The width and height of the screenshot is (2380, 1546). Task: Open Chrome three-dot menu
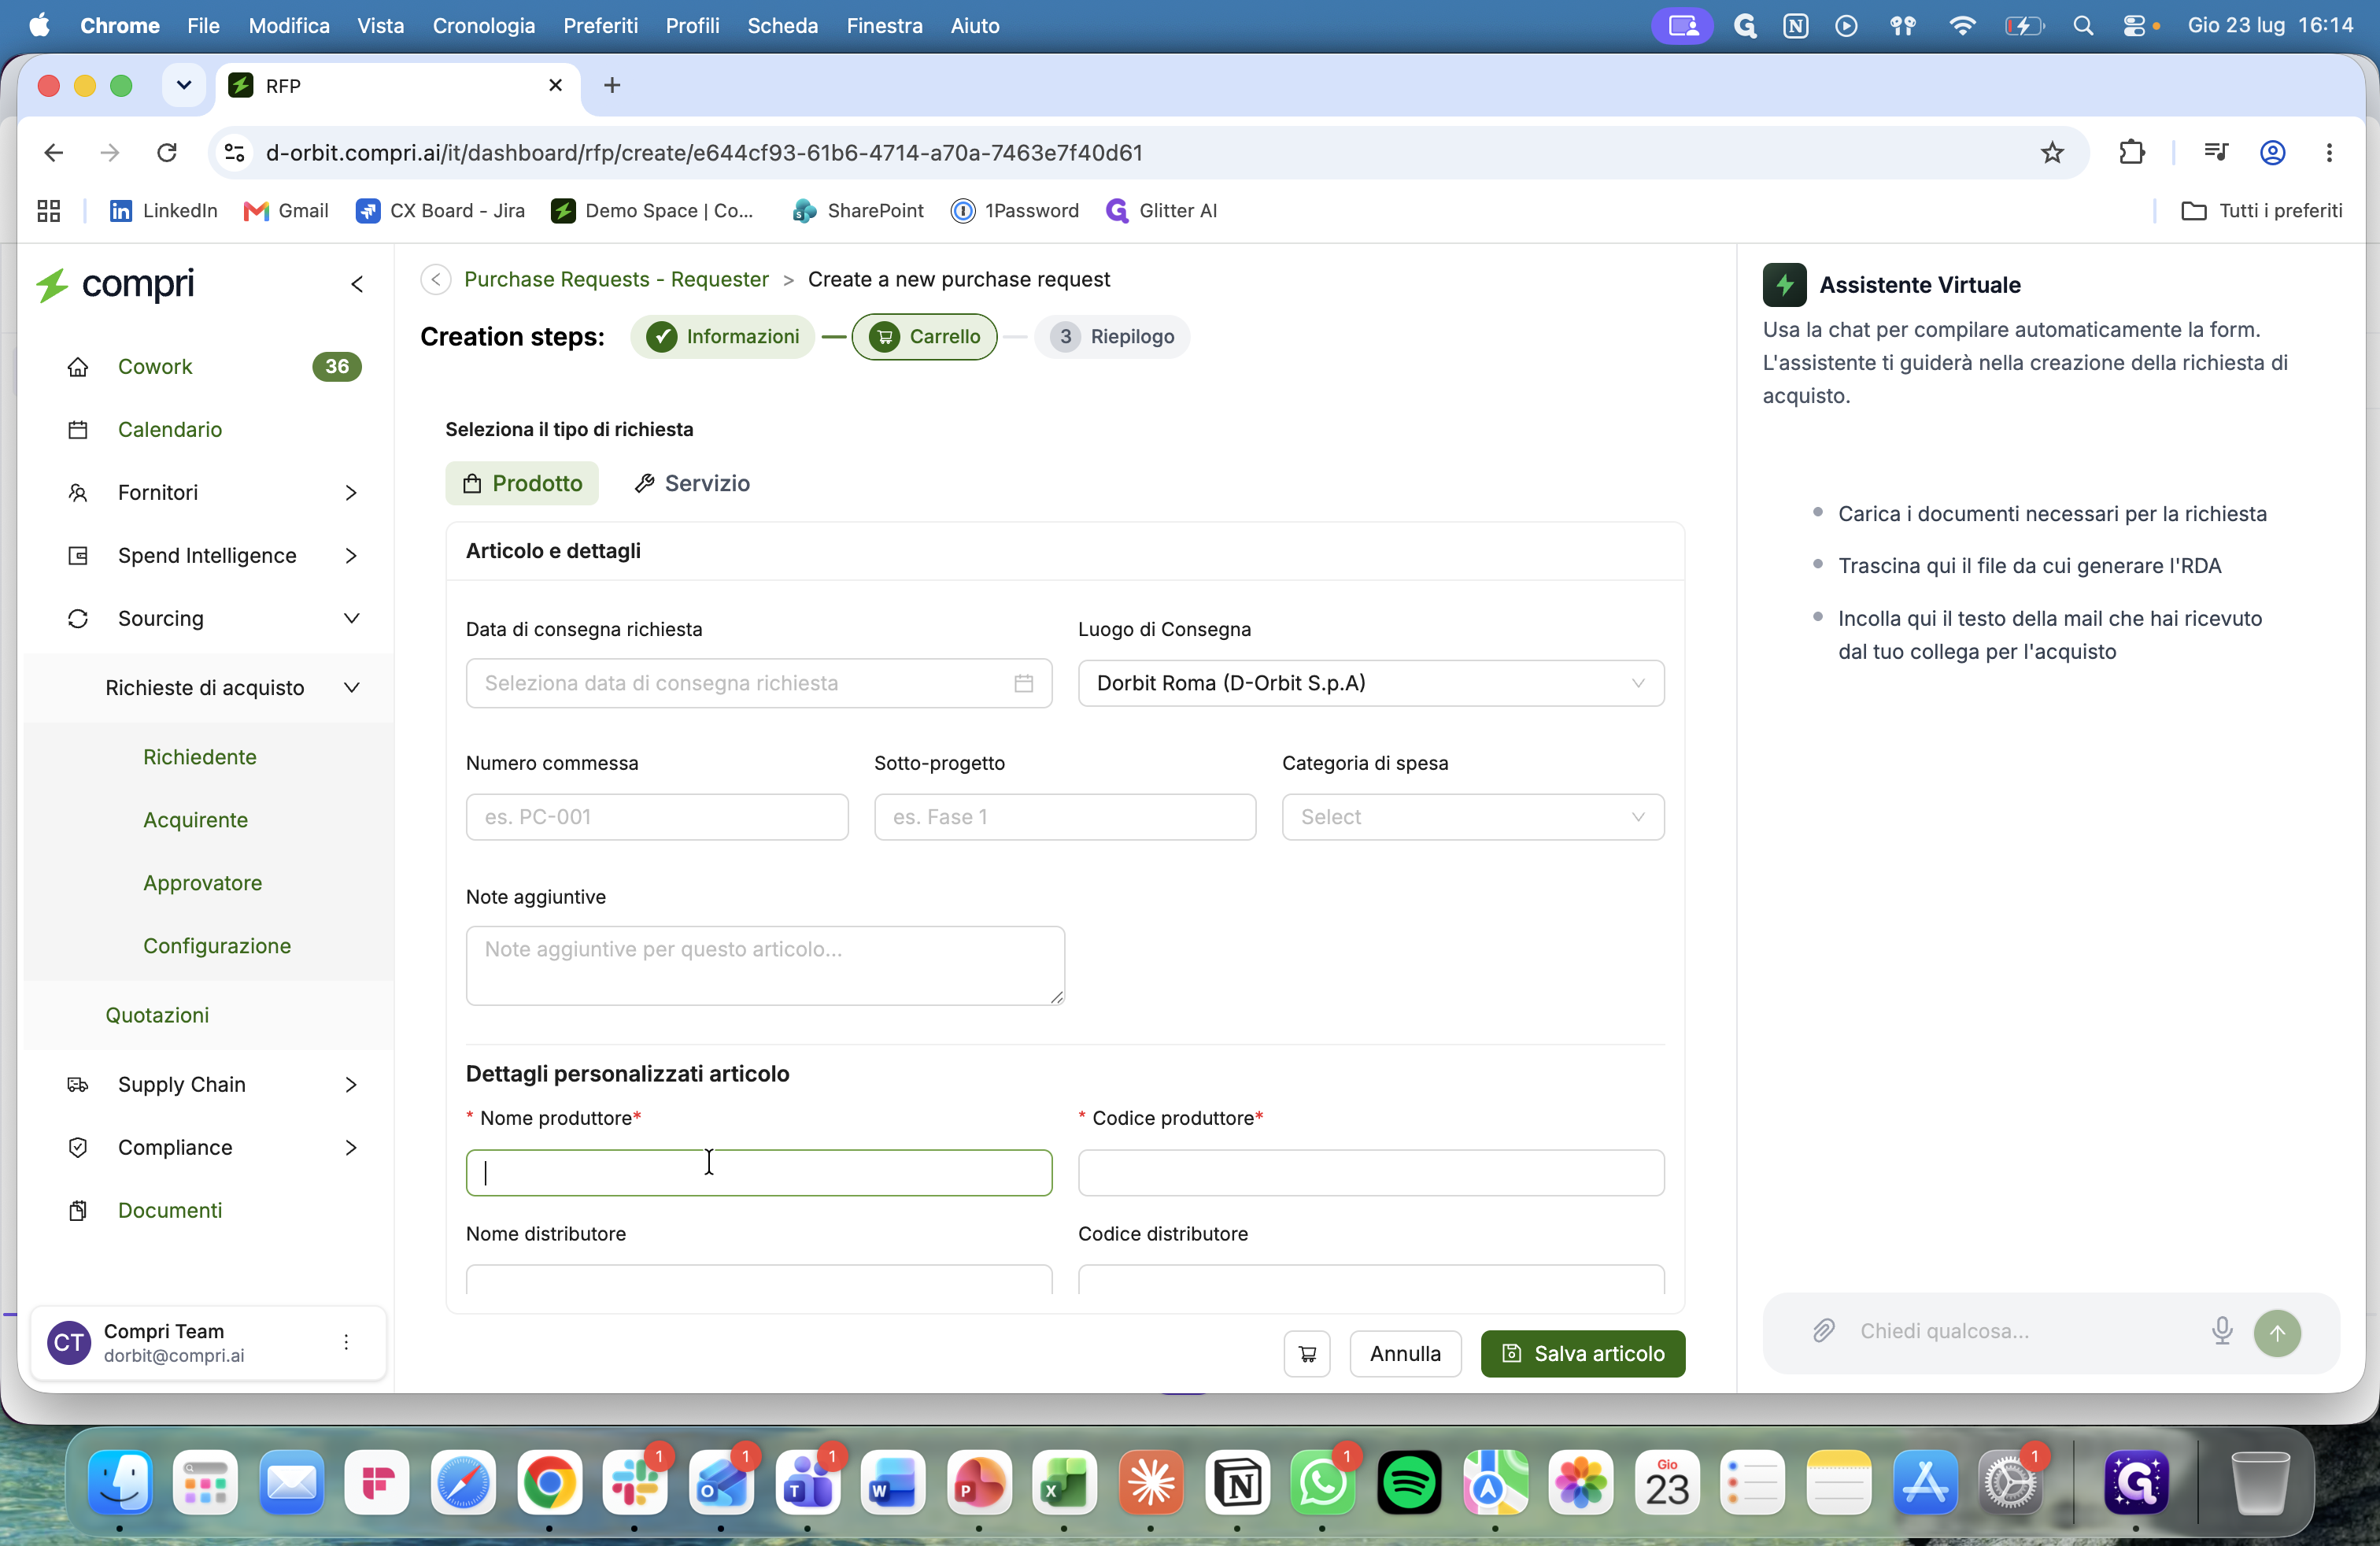pyautogui.click(x=2329, y=153)
